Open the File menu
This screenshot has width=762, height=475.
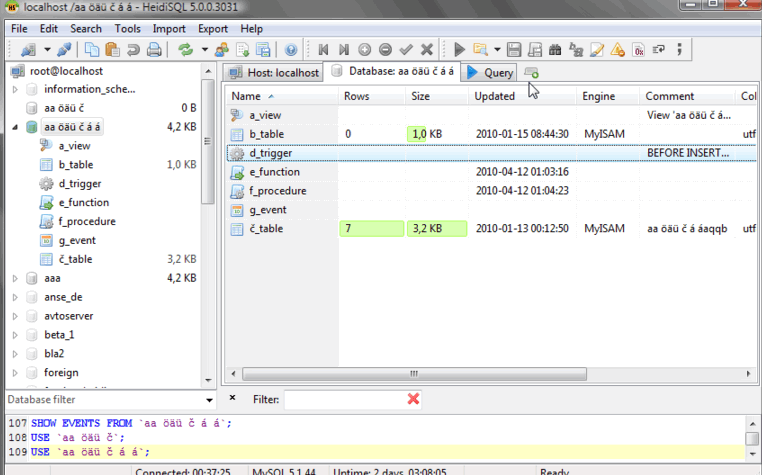tap(19, 29)
